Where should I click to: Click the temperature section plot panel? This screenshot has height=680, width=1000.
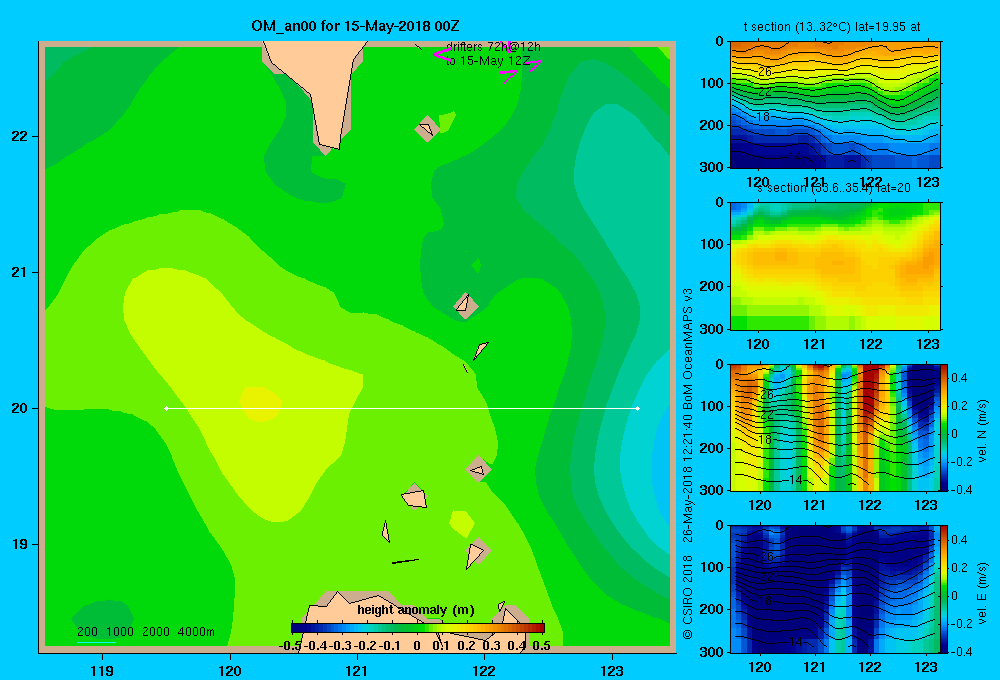click(835, 105)
